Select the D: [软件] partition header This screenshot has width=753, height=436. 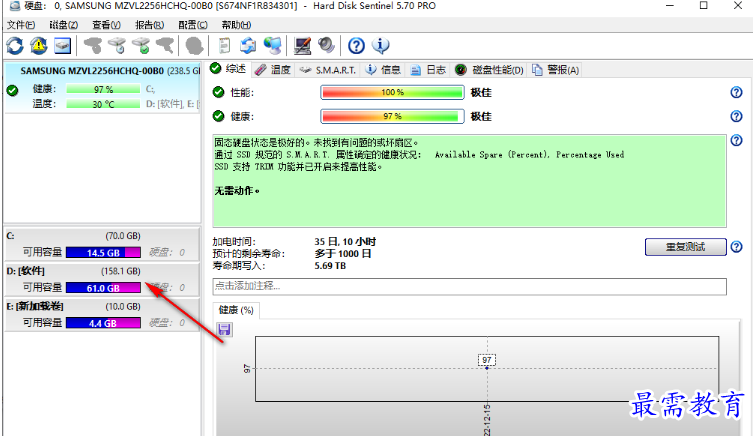(73, 271)
